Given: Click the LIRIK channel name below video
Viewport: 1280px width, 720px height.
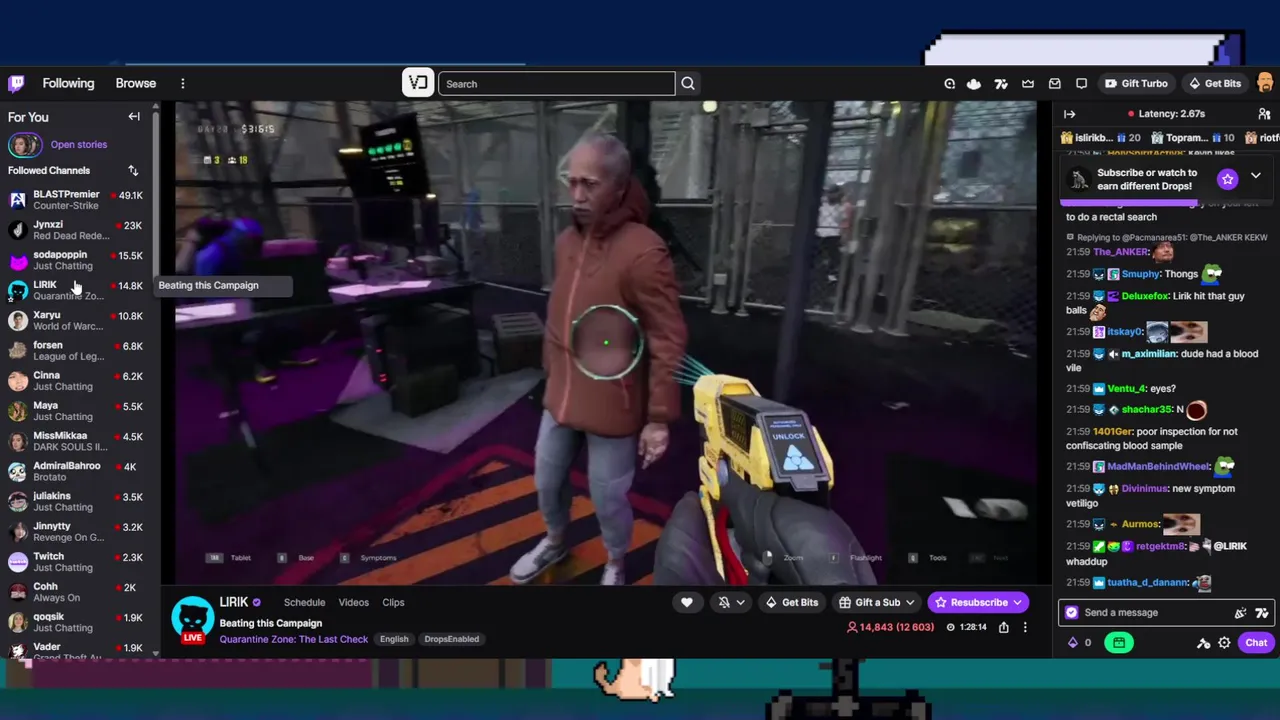Looking at the screenshot, I should [234, 602].
